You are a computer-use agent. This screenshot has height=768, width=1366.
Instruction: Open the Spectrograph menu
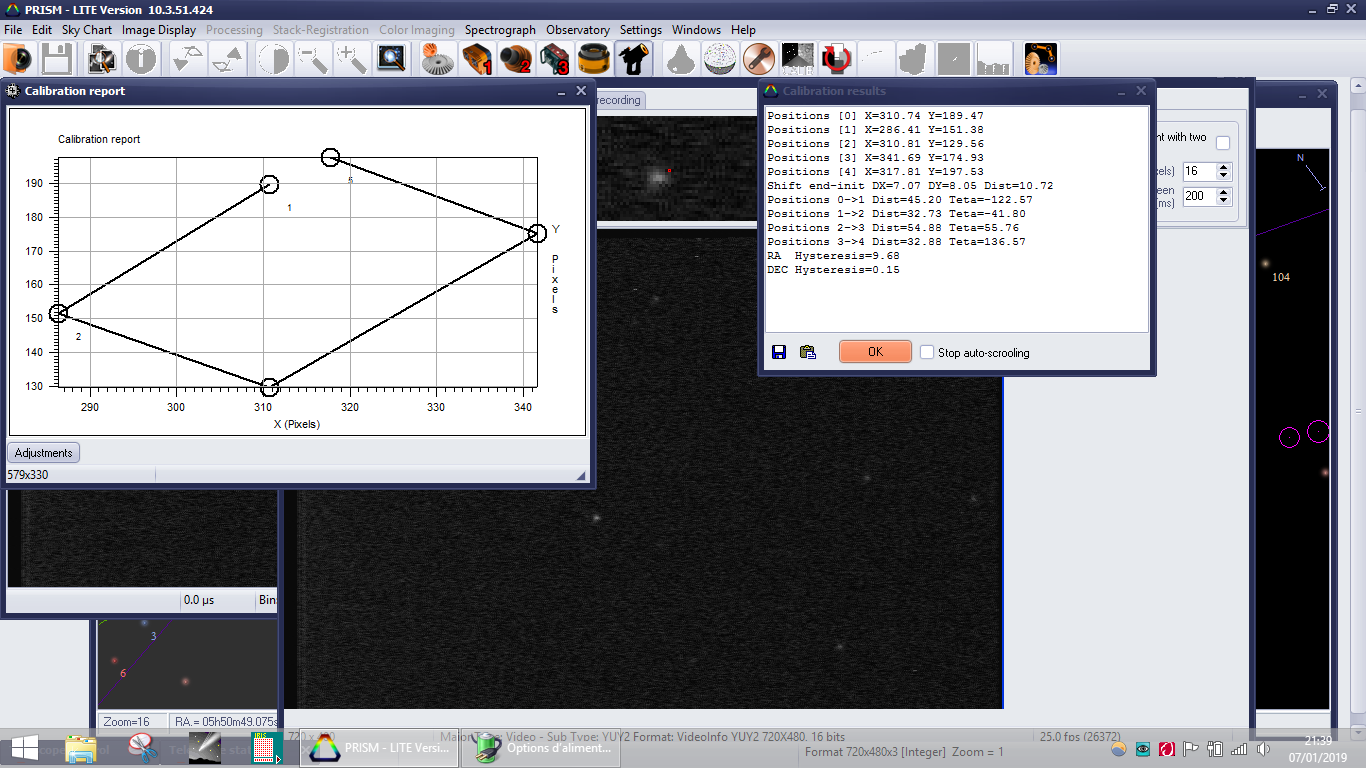pos(500,30)
